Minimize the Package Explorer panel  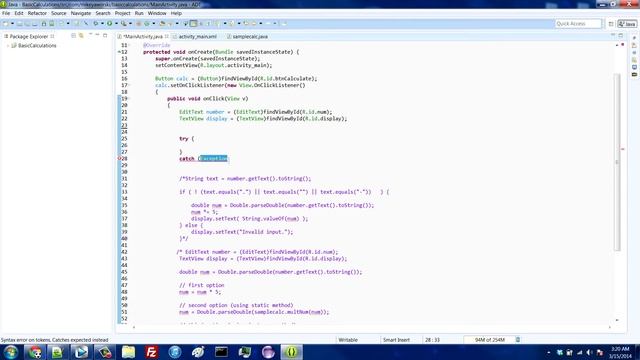tap(98, 36)
